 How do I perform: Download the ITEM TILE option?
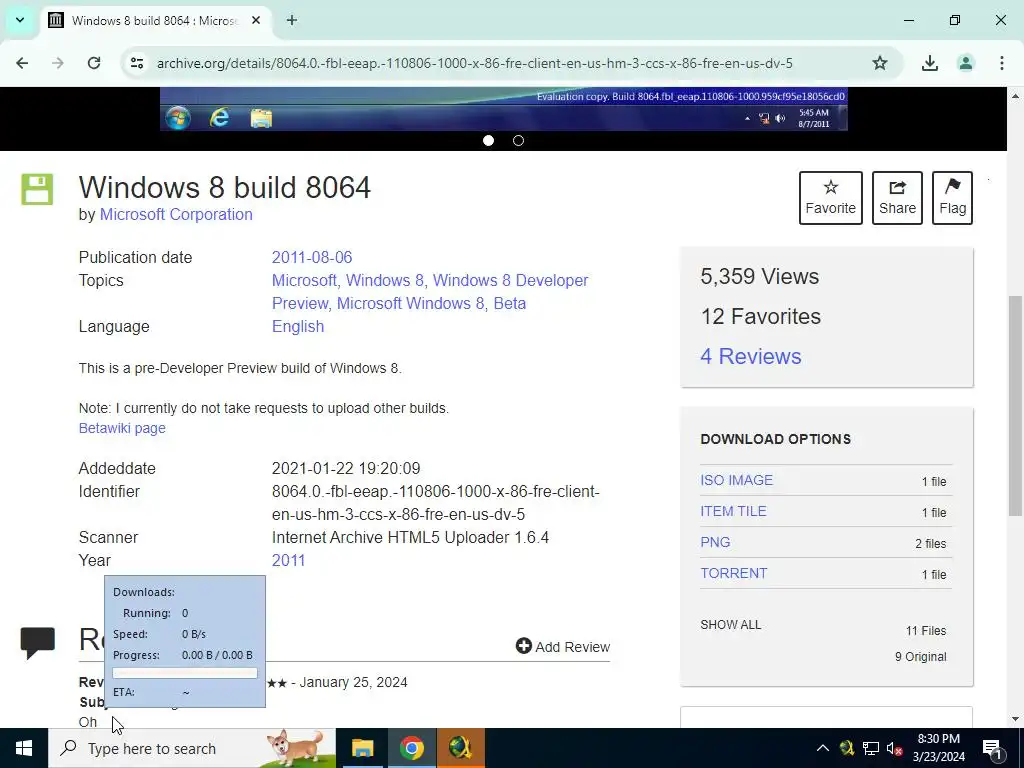733,511
